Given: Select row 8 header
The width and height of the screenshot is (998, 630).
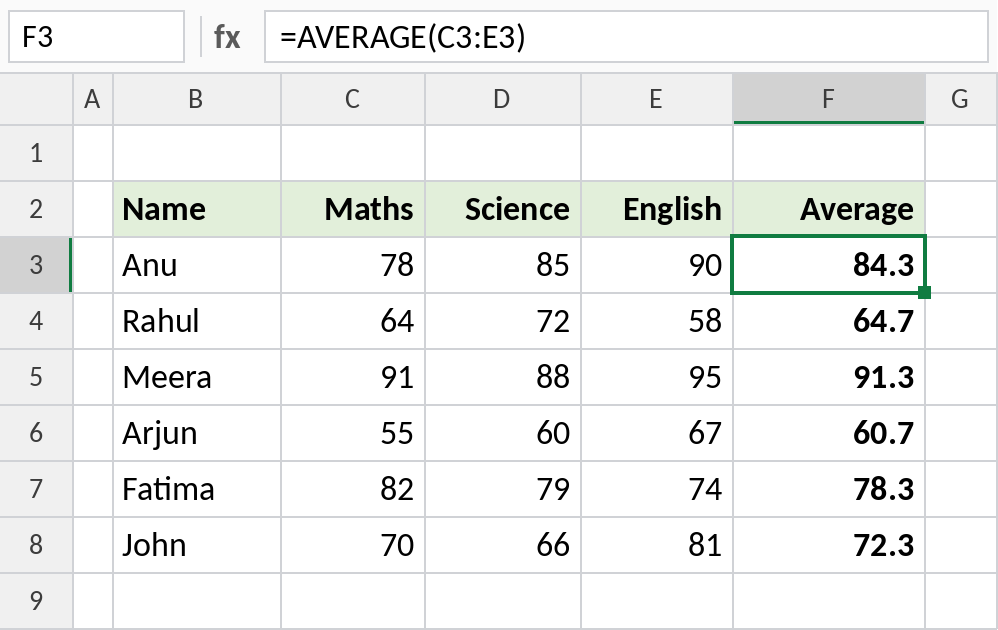Looking at the screenshot, I should click(36, 545).
